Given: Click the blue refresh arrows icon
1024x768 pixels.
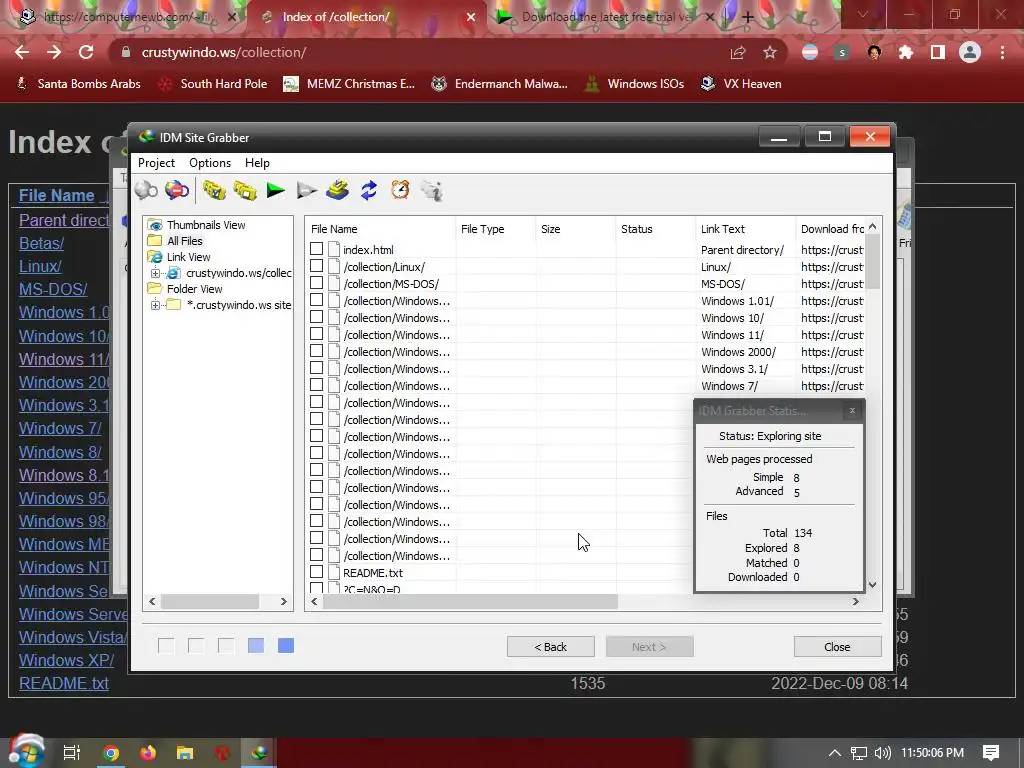Looking at the screenshot, I should tap(369, 191).
